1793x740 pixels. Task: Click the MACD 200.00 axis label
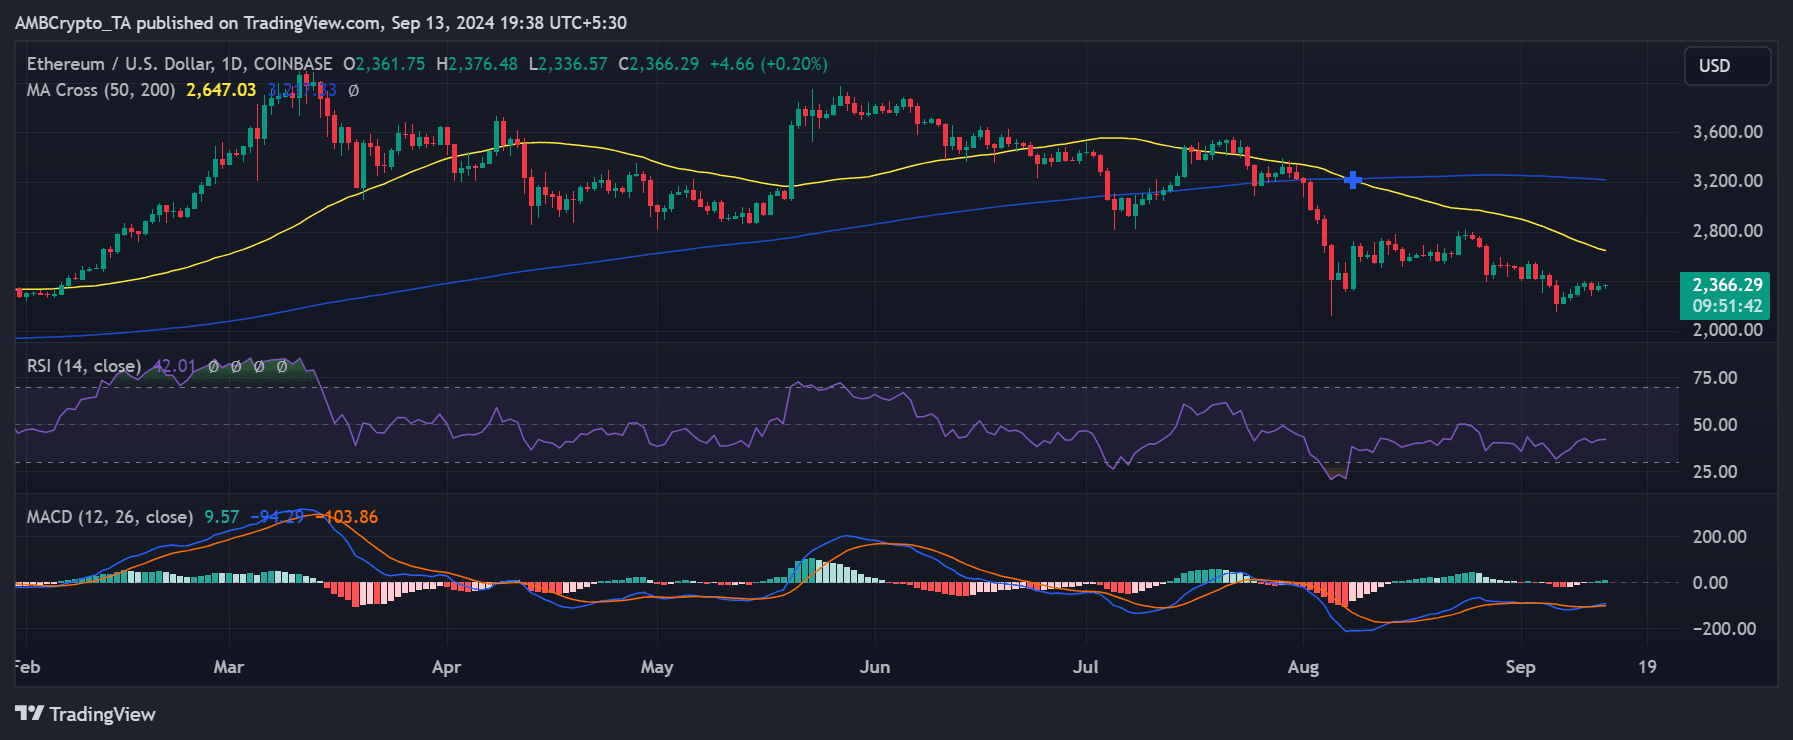pyautogui.click(x=1719, y=537)
